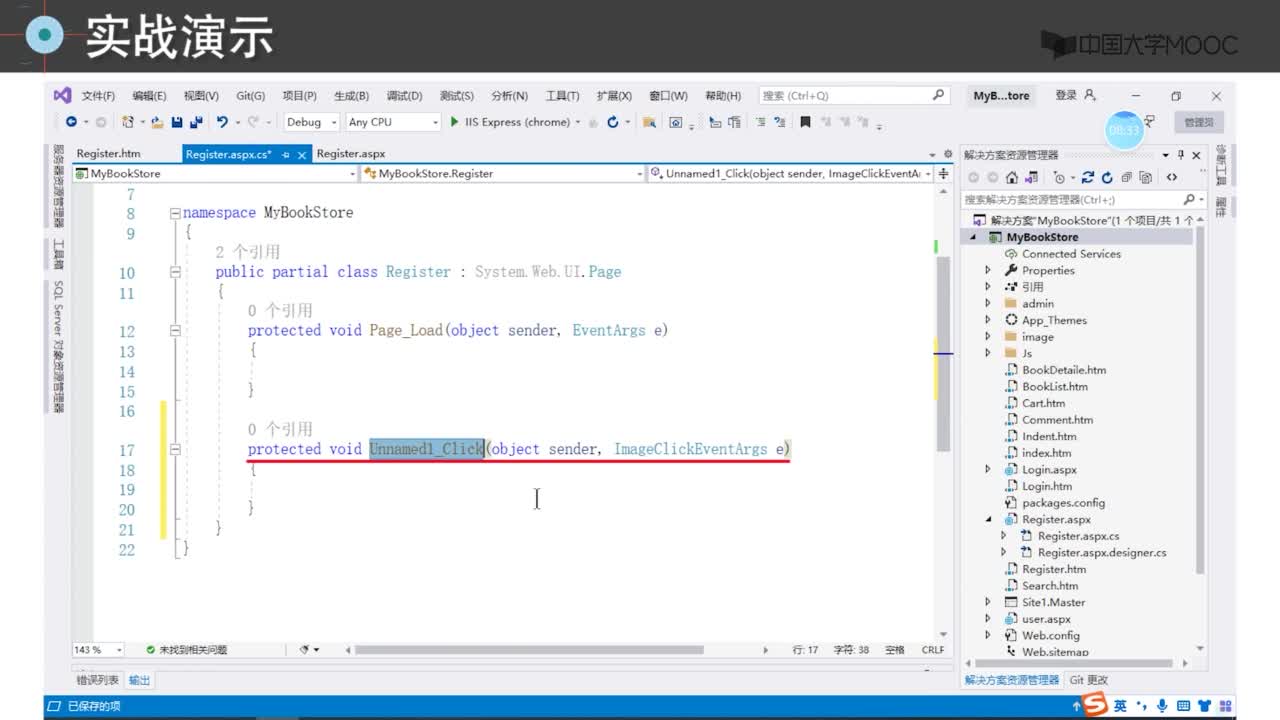The image size is (1280, 720).
Task: Click the Undo arrow icon
Action: coord(222,122)
